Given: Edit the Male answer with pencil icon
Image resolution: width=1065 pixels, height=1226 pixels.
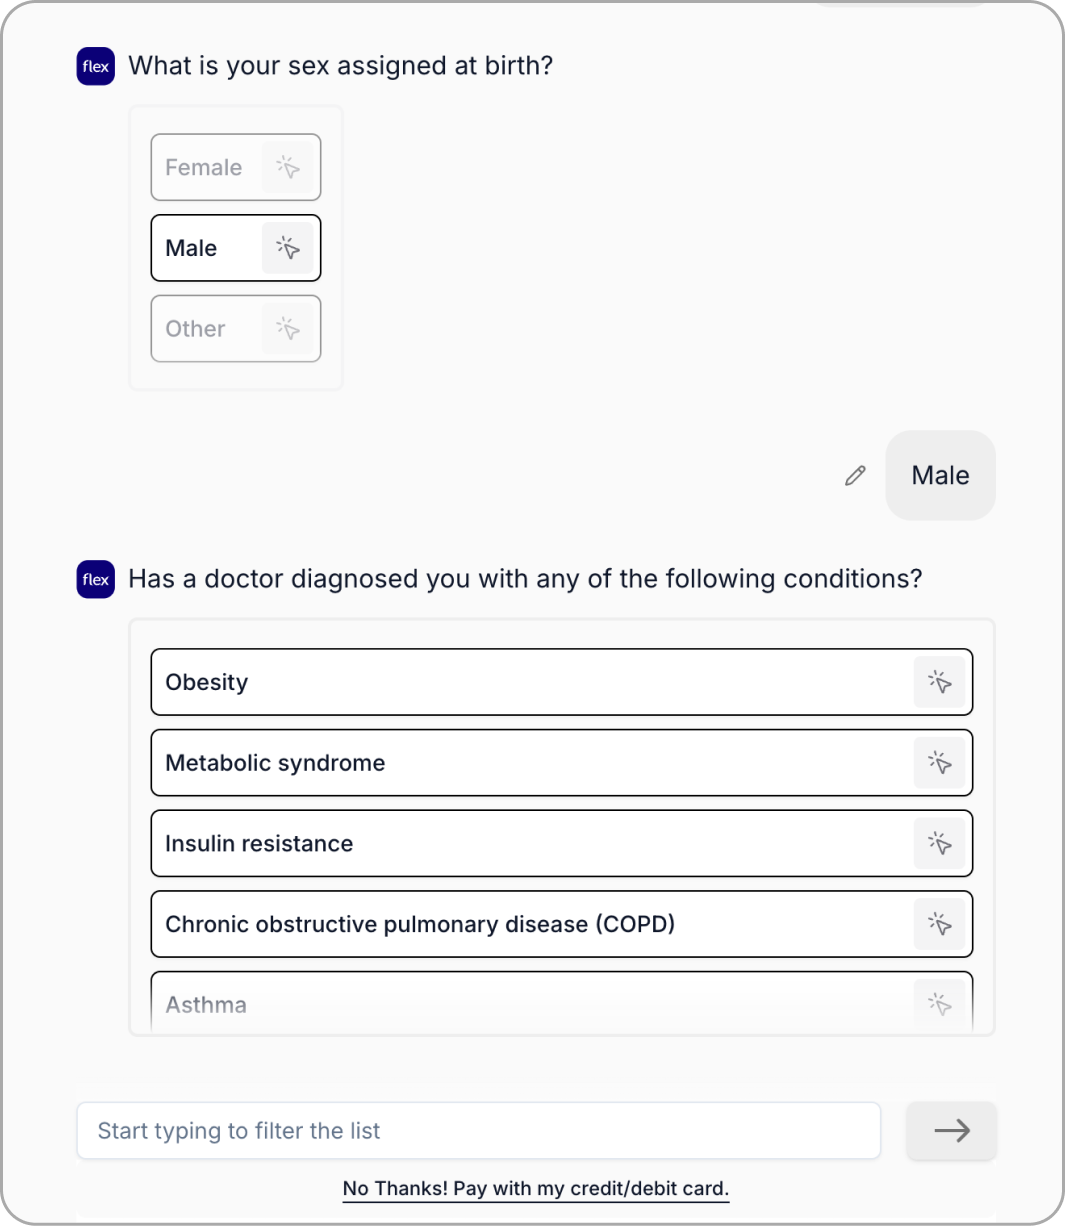Looking at the screenshot, I should pyautogui.click(x=855, y=476).
